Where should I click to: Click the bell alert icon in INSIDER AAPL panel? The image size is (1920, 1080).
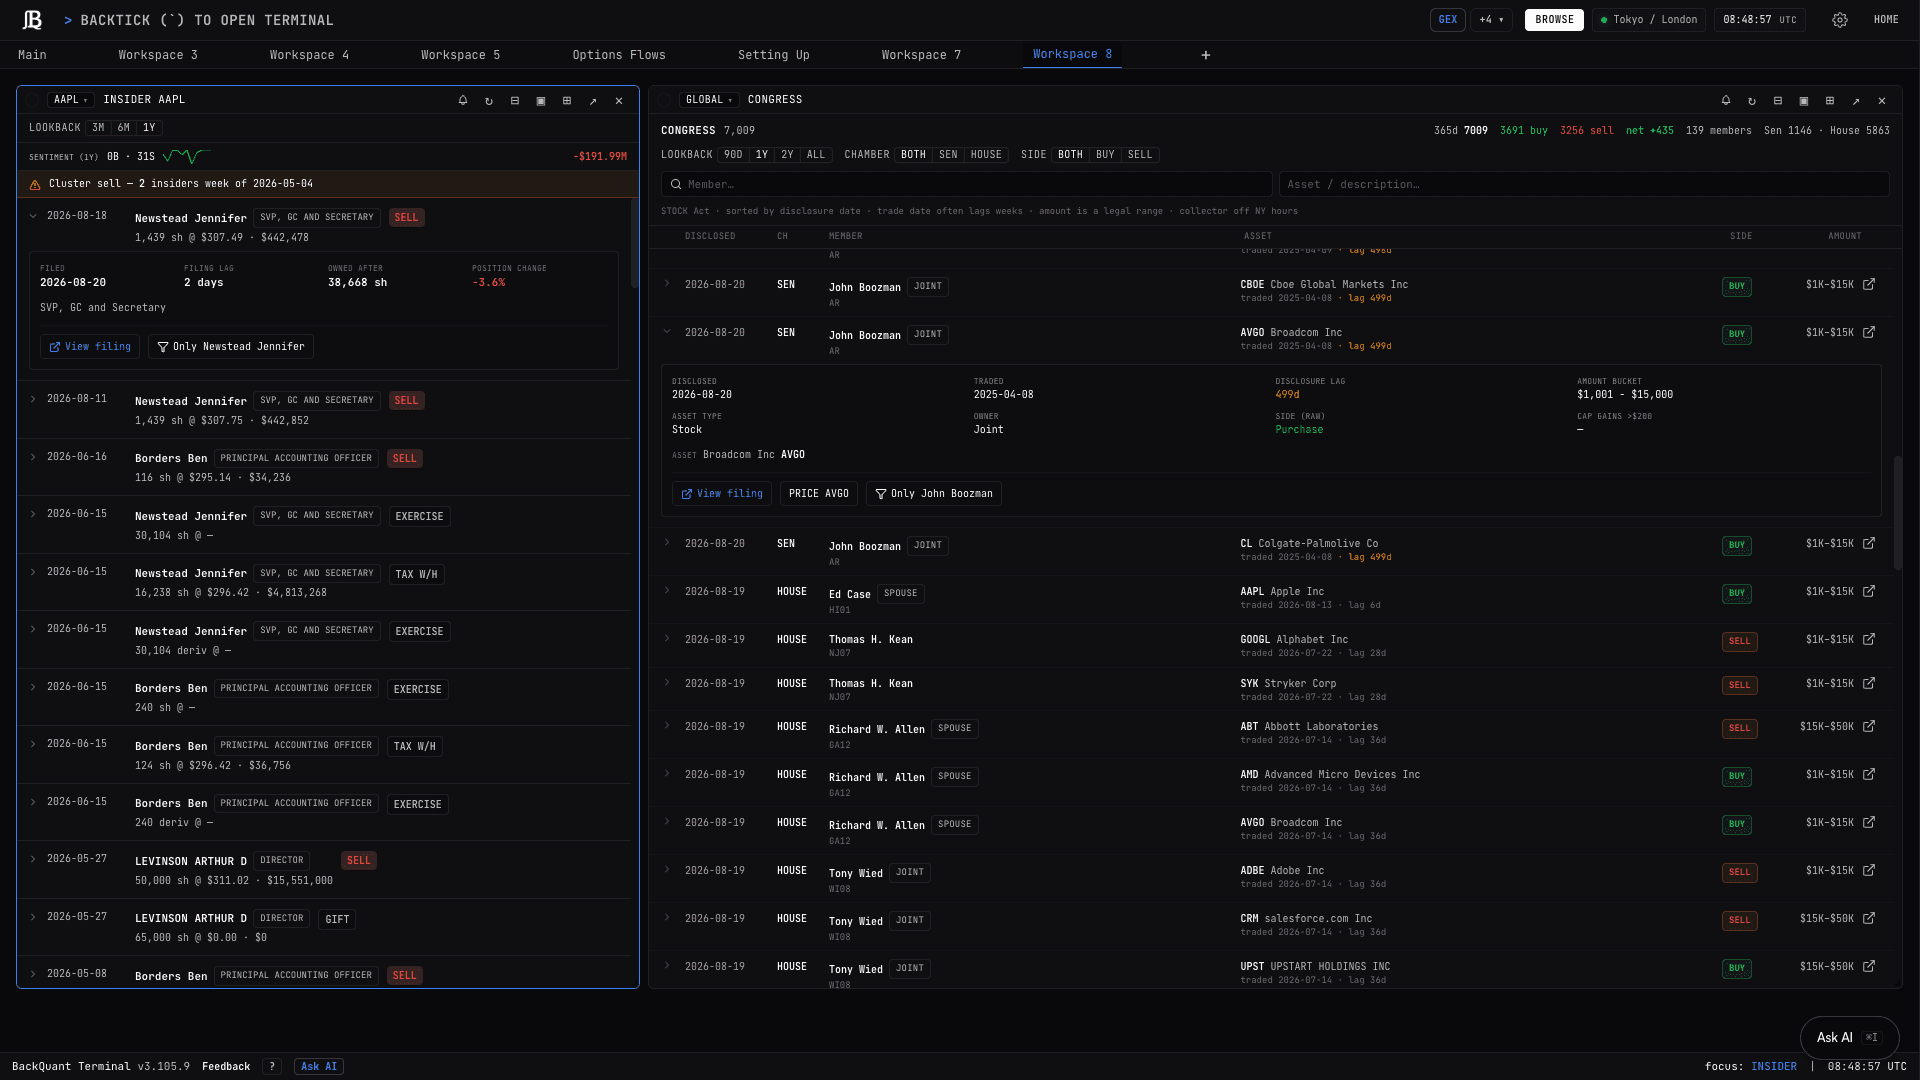(x=463, y=100)
